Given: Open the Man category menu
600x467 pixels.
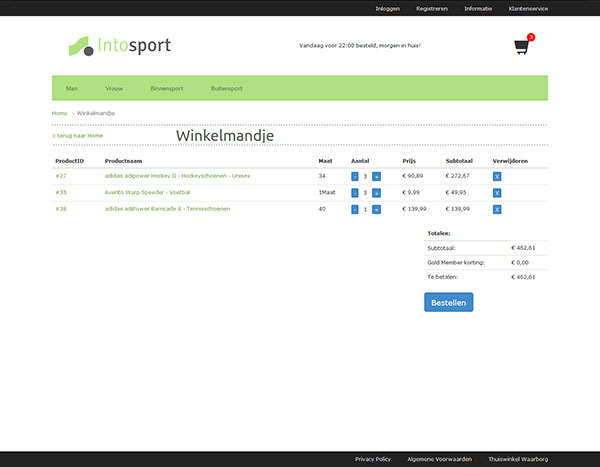Looking at the screenshot, I should tap(72, 89).
